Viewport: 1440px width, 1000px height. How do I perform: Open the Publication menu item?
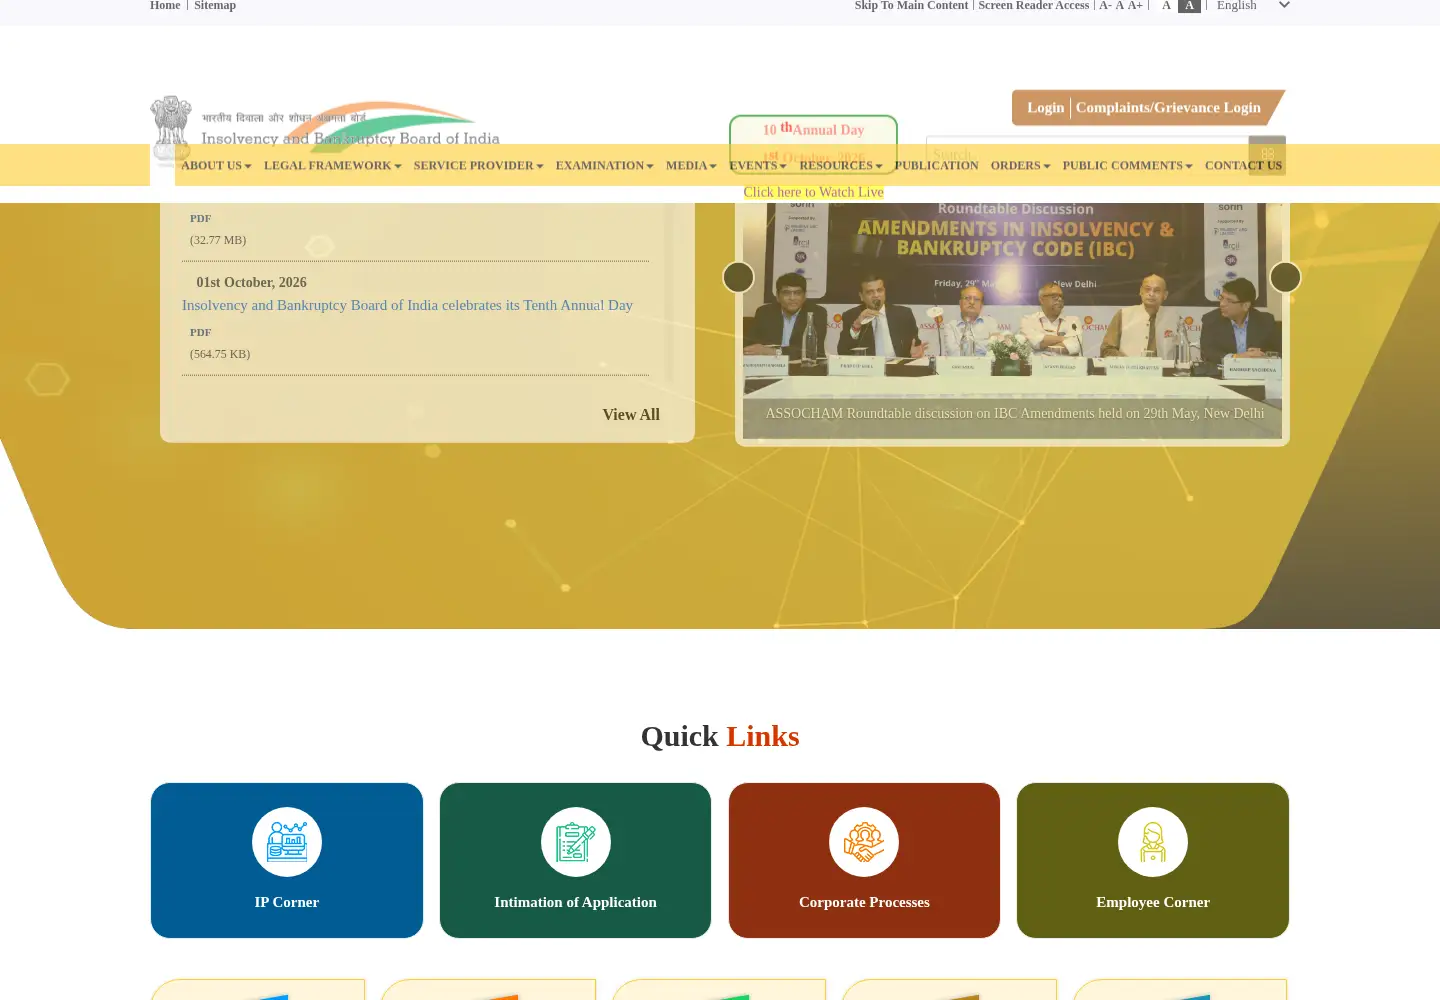click(x=936, y=166)
